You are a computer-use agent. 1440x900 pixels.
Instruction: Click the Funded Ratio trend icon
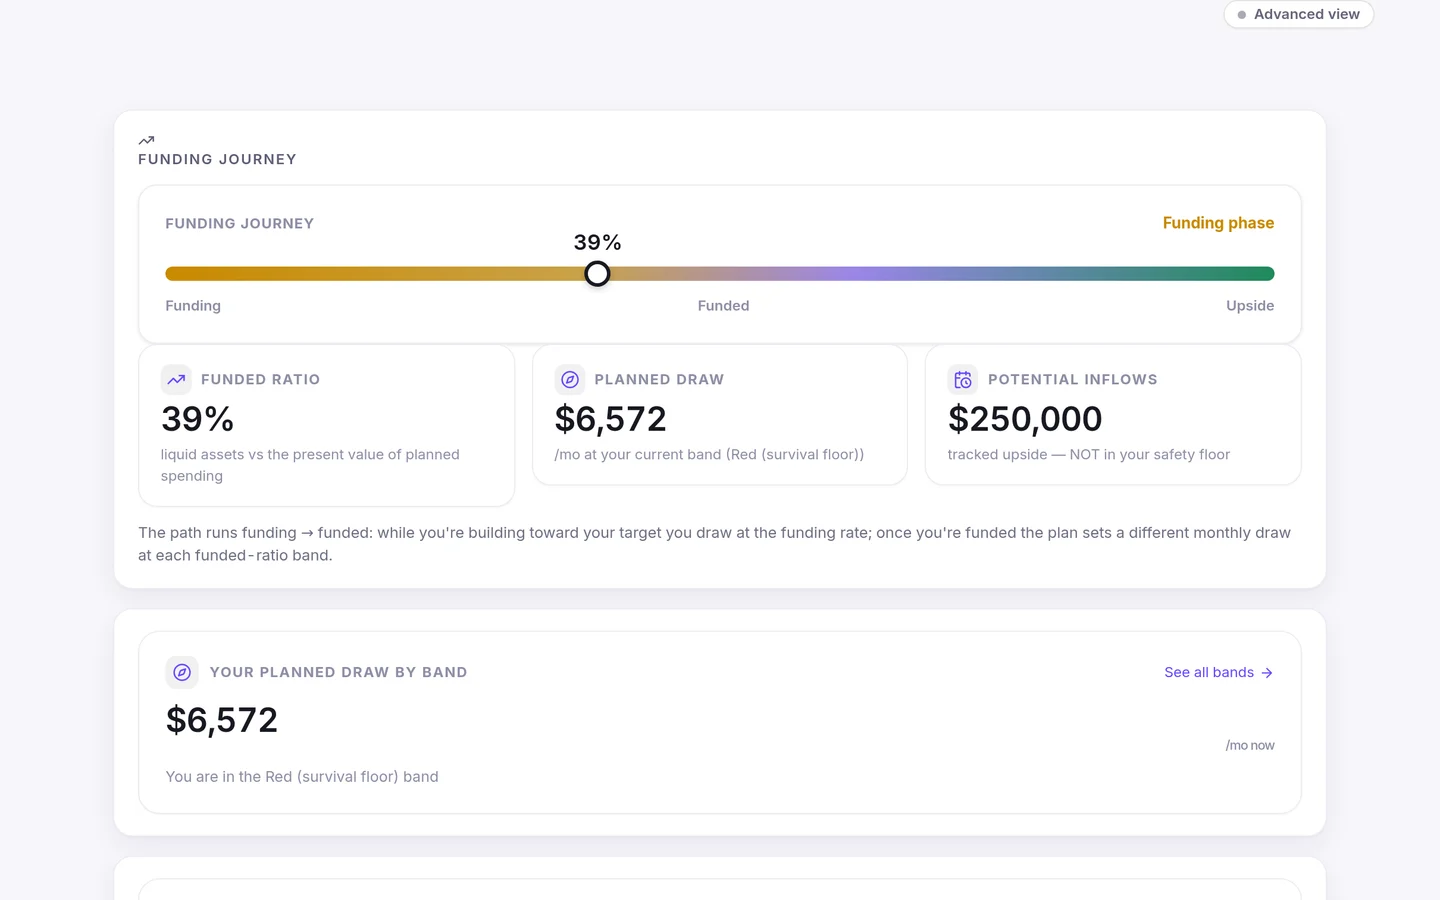point(176,380)
